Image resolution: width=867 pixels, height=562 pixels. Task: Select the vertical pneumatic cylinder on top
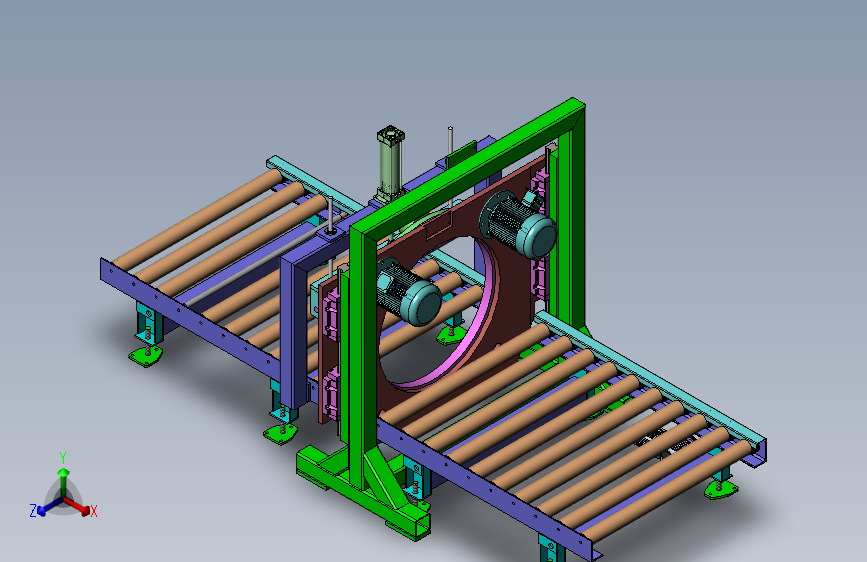coord(390,163)
